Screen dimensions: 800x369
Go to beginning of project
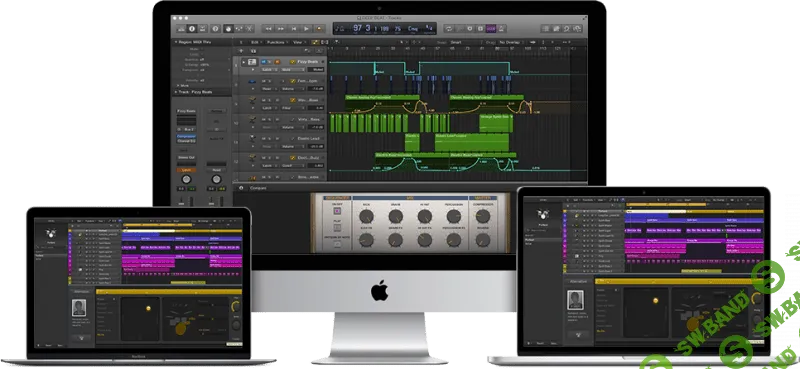pos(294,29)
